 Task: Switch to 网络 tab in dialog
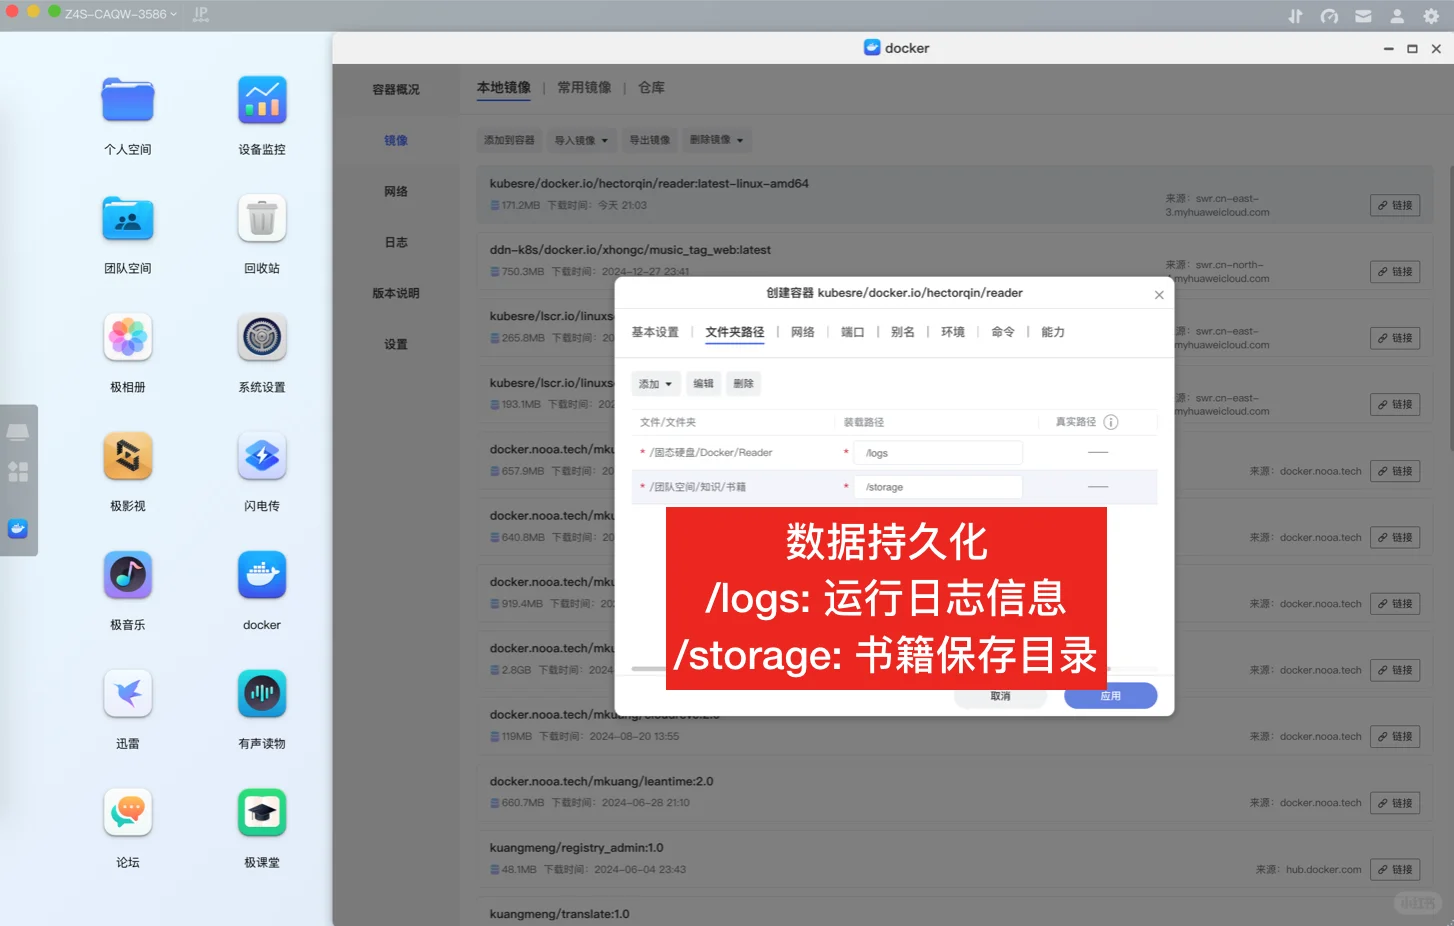pos(803,332)
